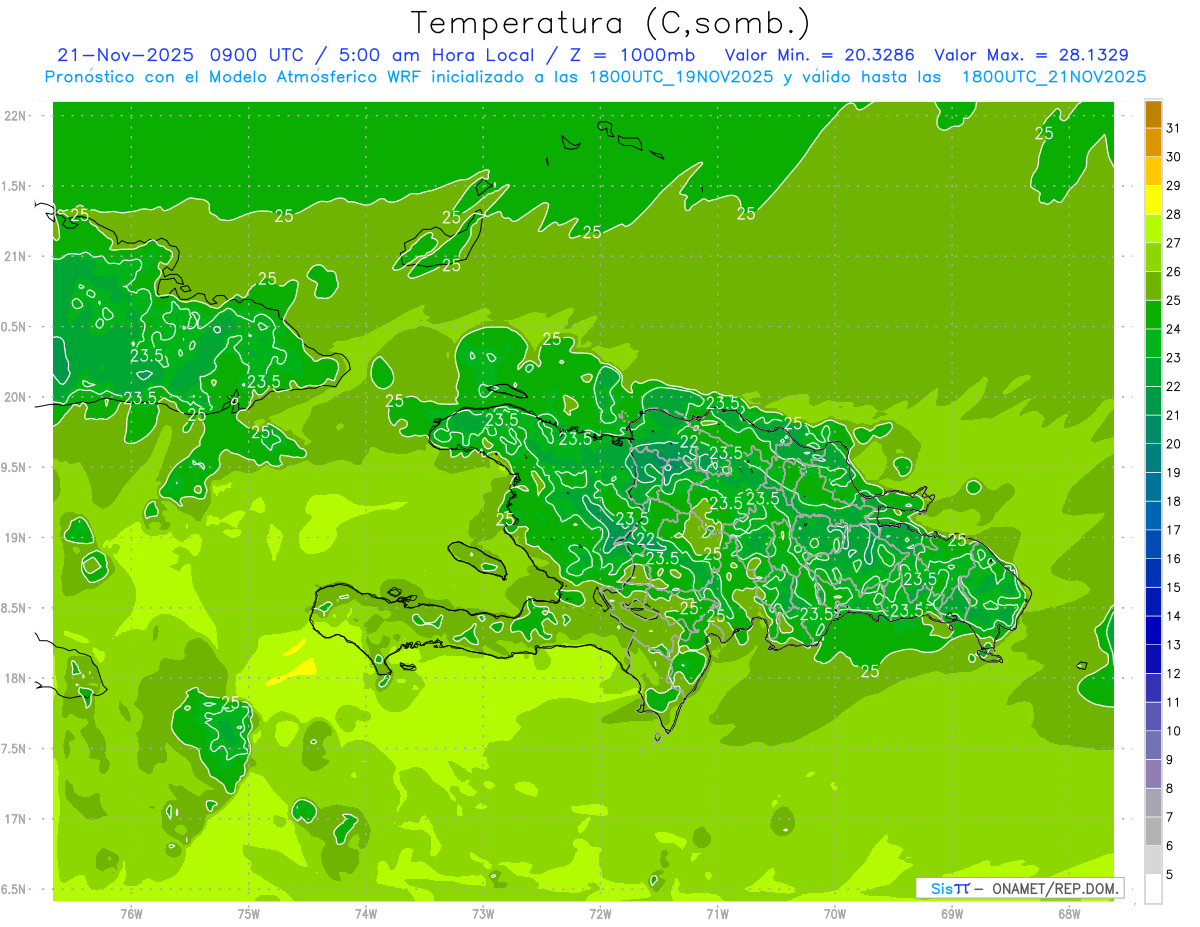Click the "18N" latitude axis label
1200x927 pixels.
click(15, 678)
